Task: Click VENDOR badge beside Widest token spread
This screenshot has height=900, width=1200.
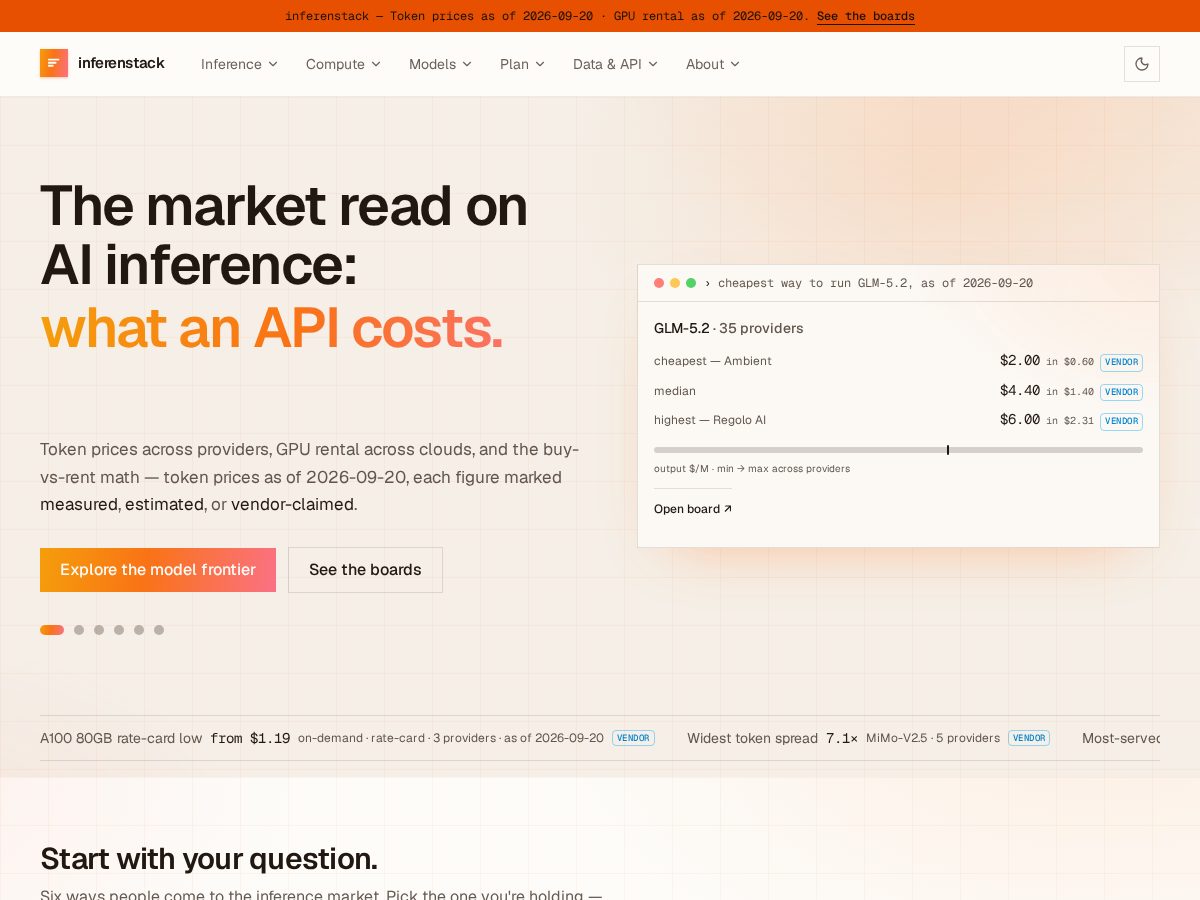Action: click(x=1029, y=738)
